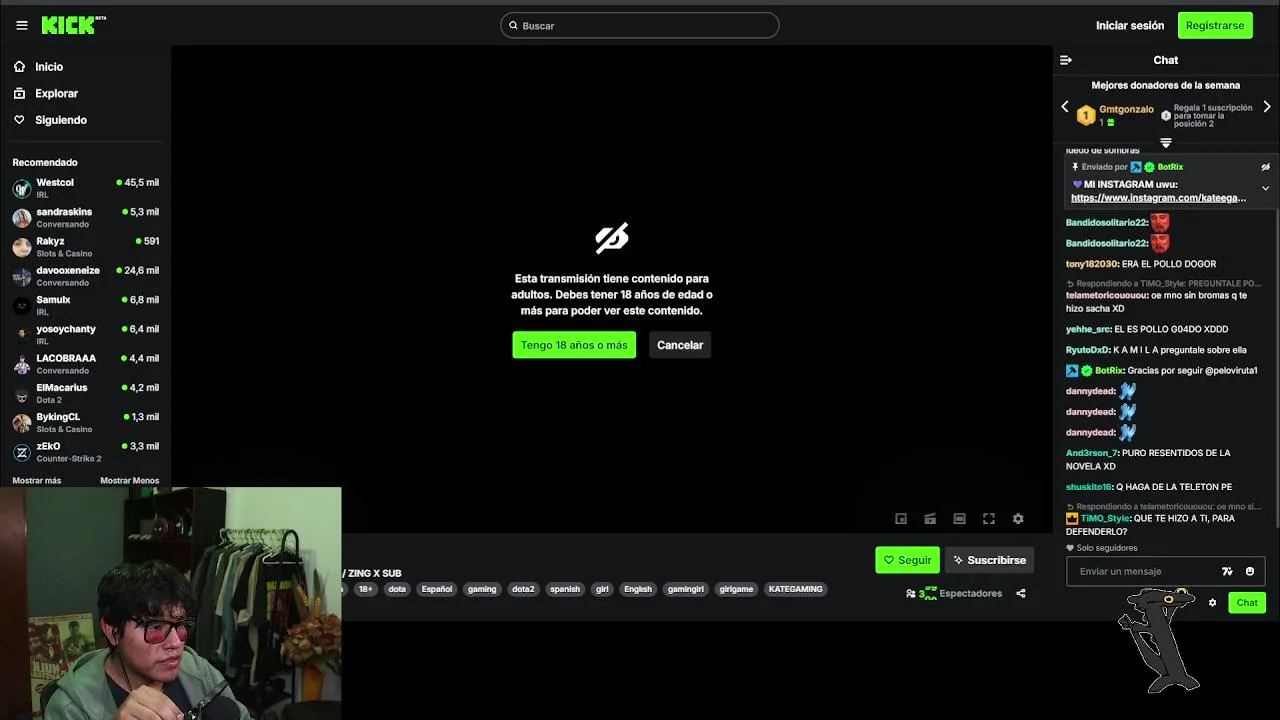1280x720 pixels.
Task: Open the emoji picker
Action: pyautogui.click(x=1250, y=571)
